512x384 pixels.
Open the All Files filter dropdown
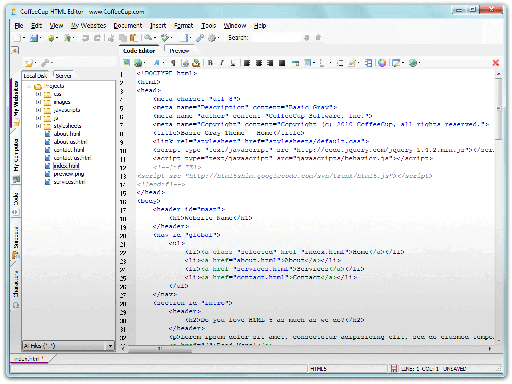click(x=110, y=346)
